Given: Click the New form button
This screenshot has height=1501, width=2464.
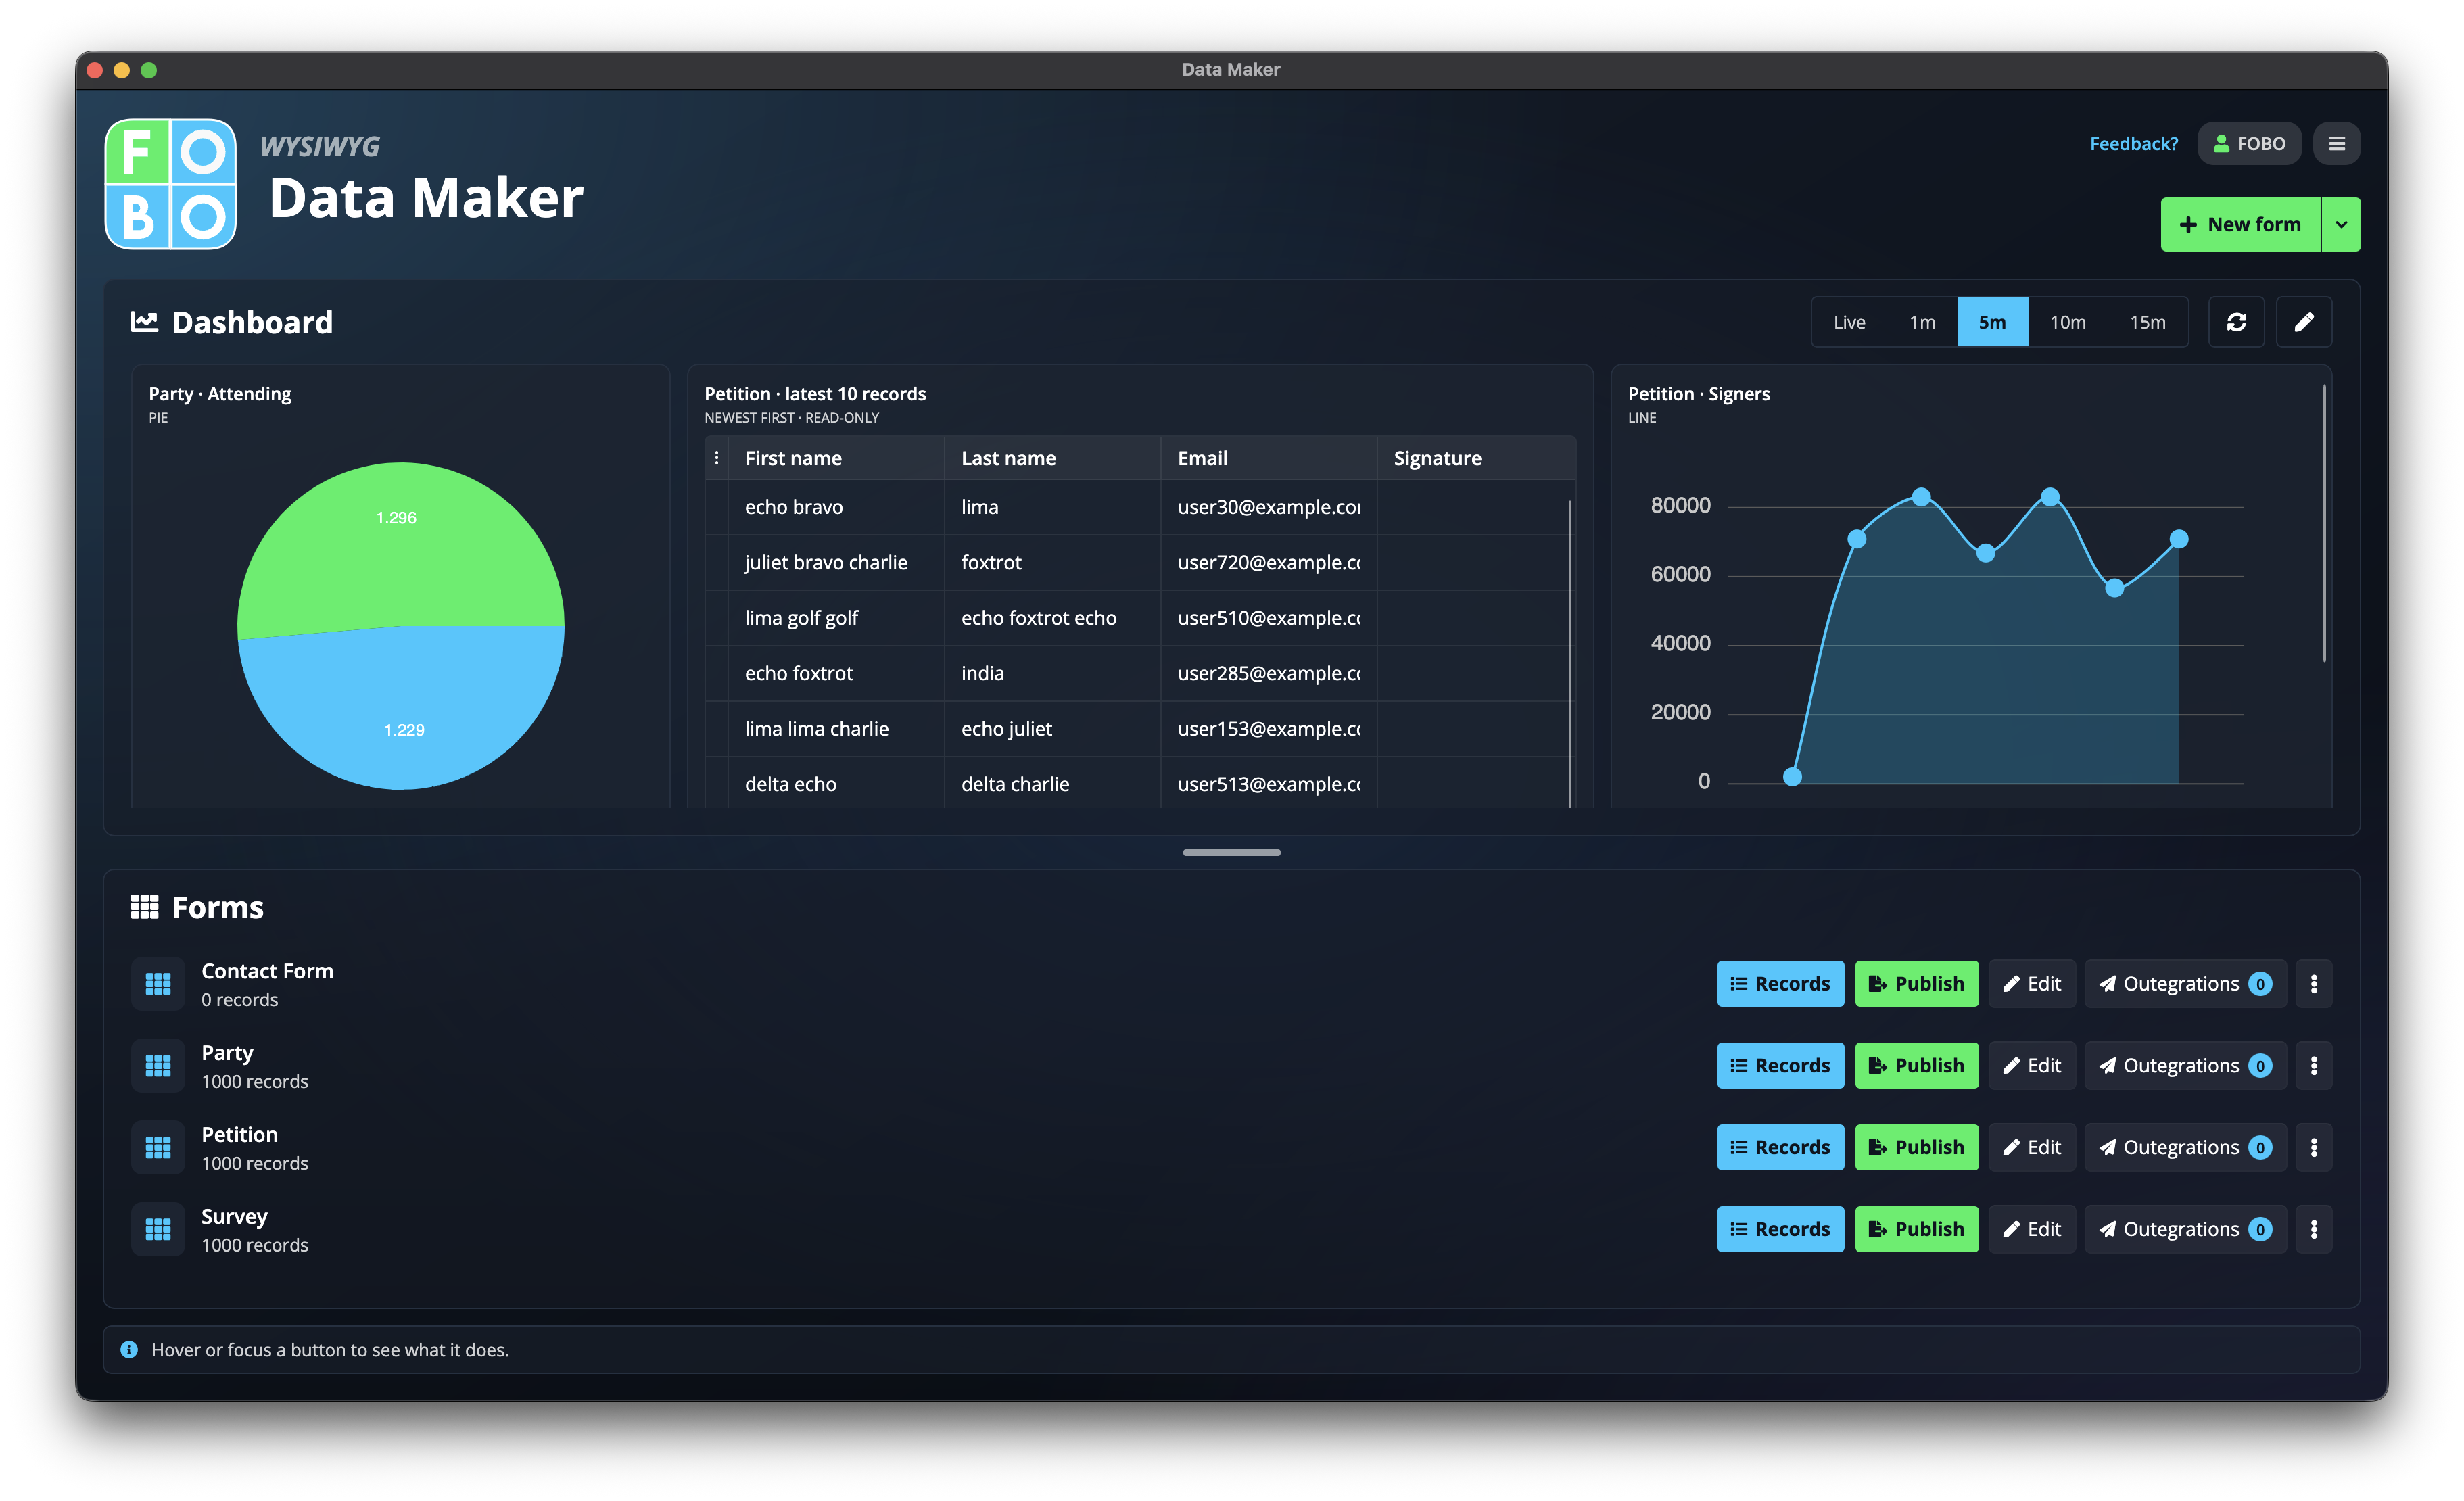Looking at the screenshot, I should [x=2240, y=224].
